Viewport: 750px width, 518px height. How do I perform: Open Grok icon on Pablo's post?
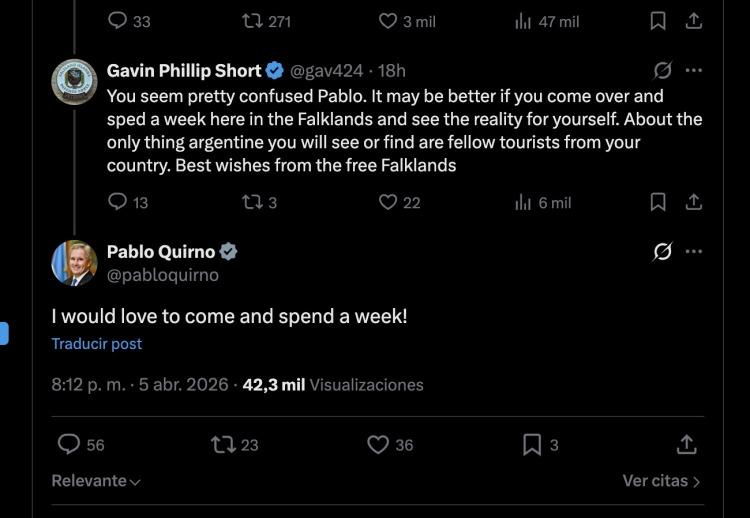click(x=662, y=252)
